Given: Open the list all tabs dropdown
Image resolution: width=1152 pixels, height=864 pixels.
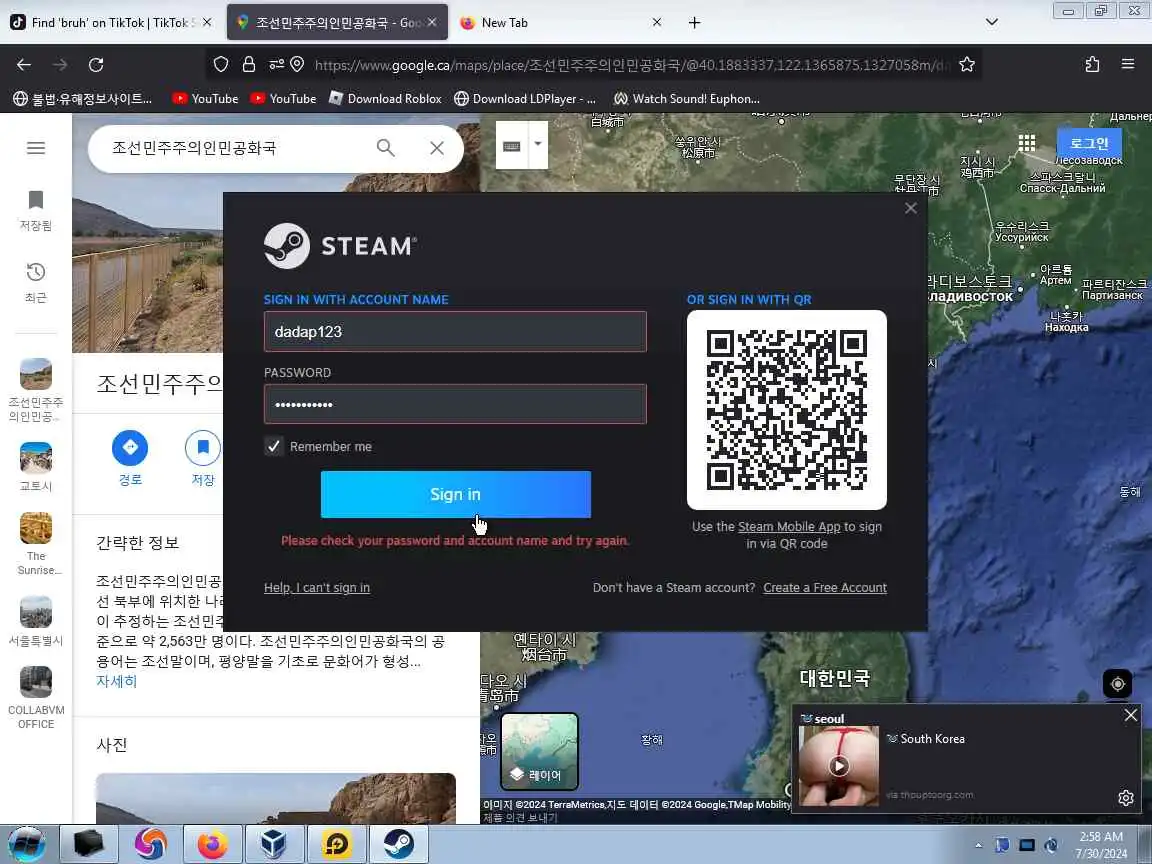Looking at the screenshot, I should [992, 22].
